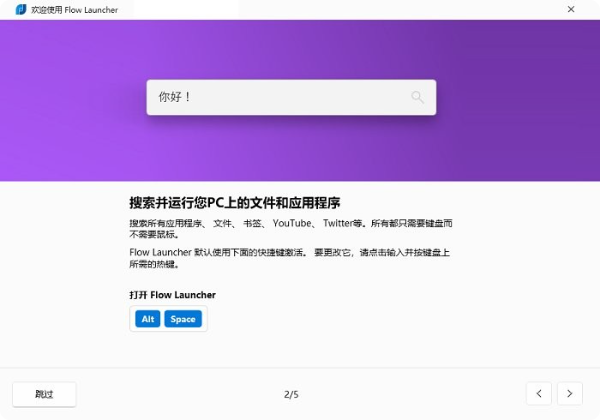Click the 欢迎使用 Flow Launcher window title

[x=74, y=10]
